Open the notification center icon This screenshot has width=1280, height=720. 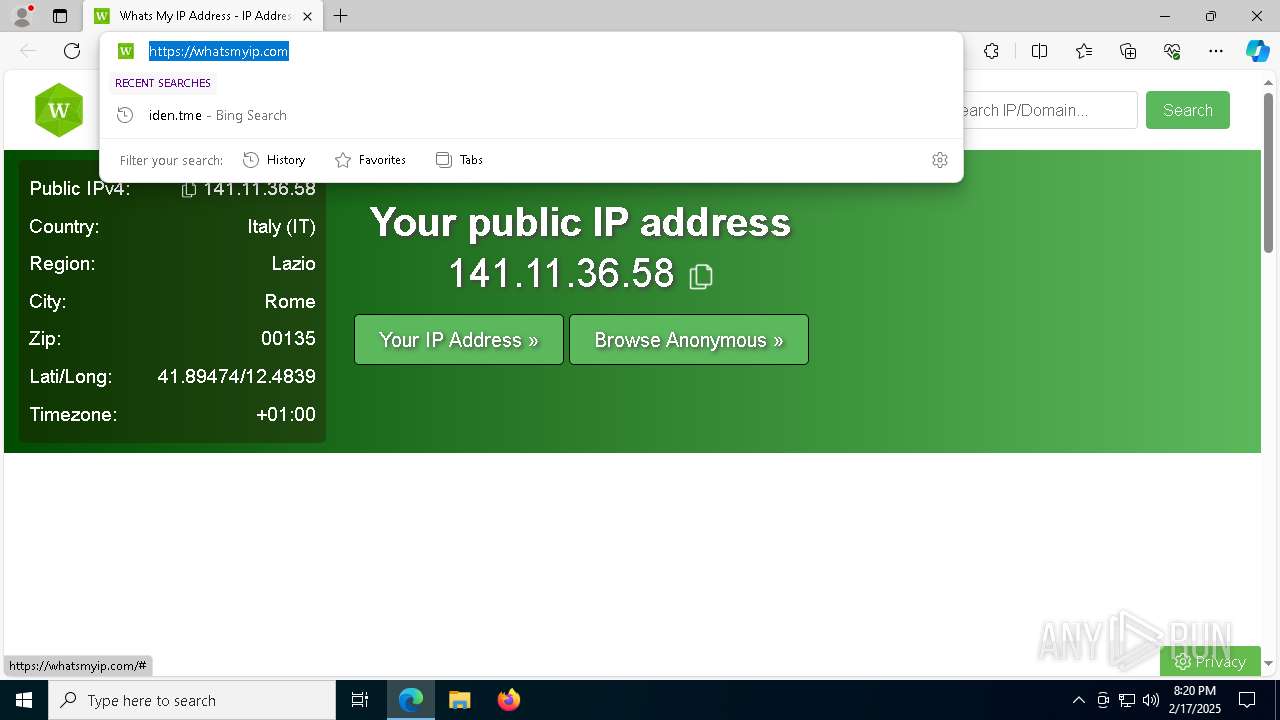tap(1247, 700)
